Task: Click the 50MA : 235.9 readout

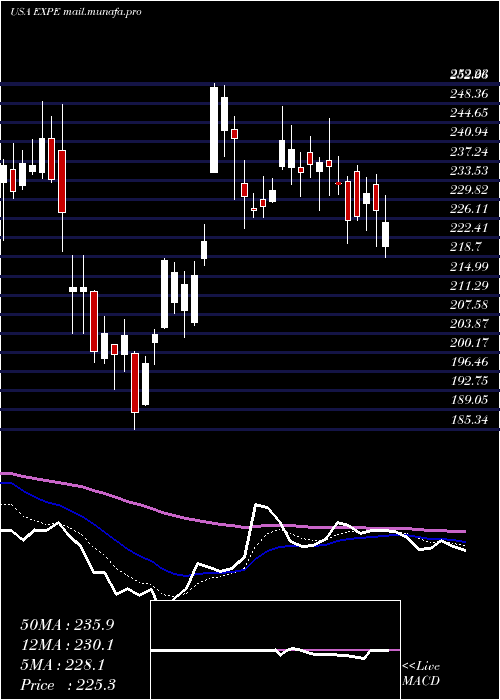Action: [67, 625]
